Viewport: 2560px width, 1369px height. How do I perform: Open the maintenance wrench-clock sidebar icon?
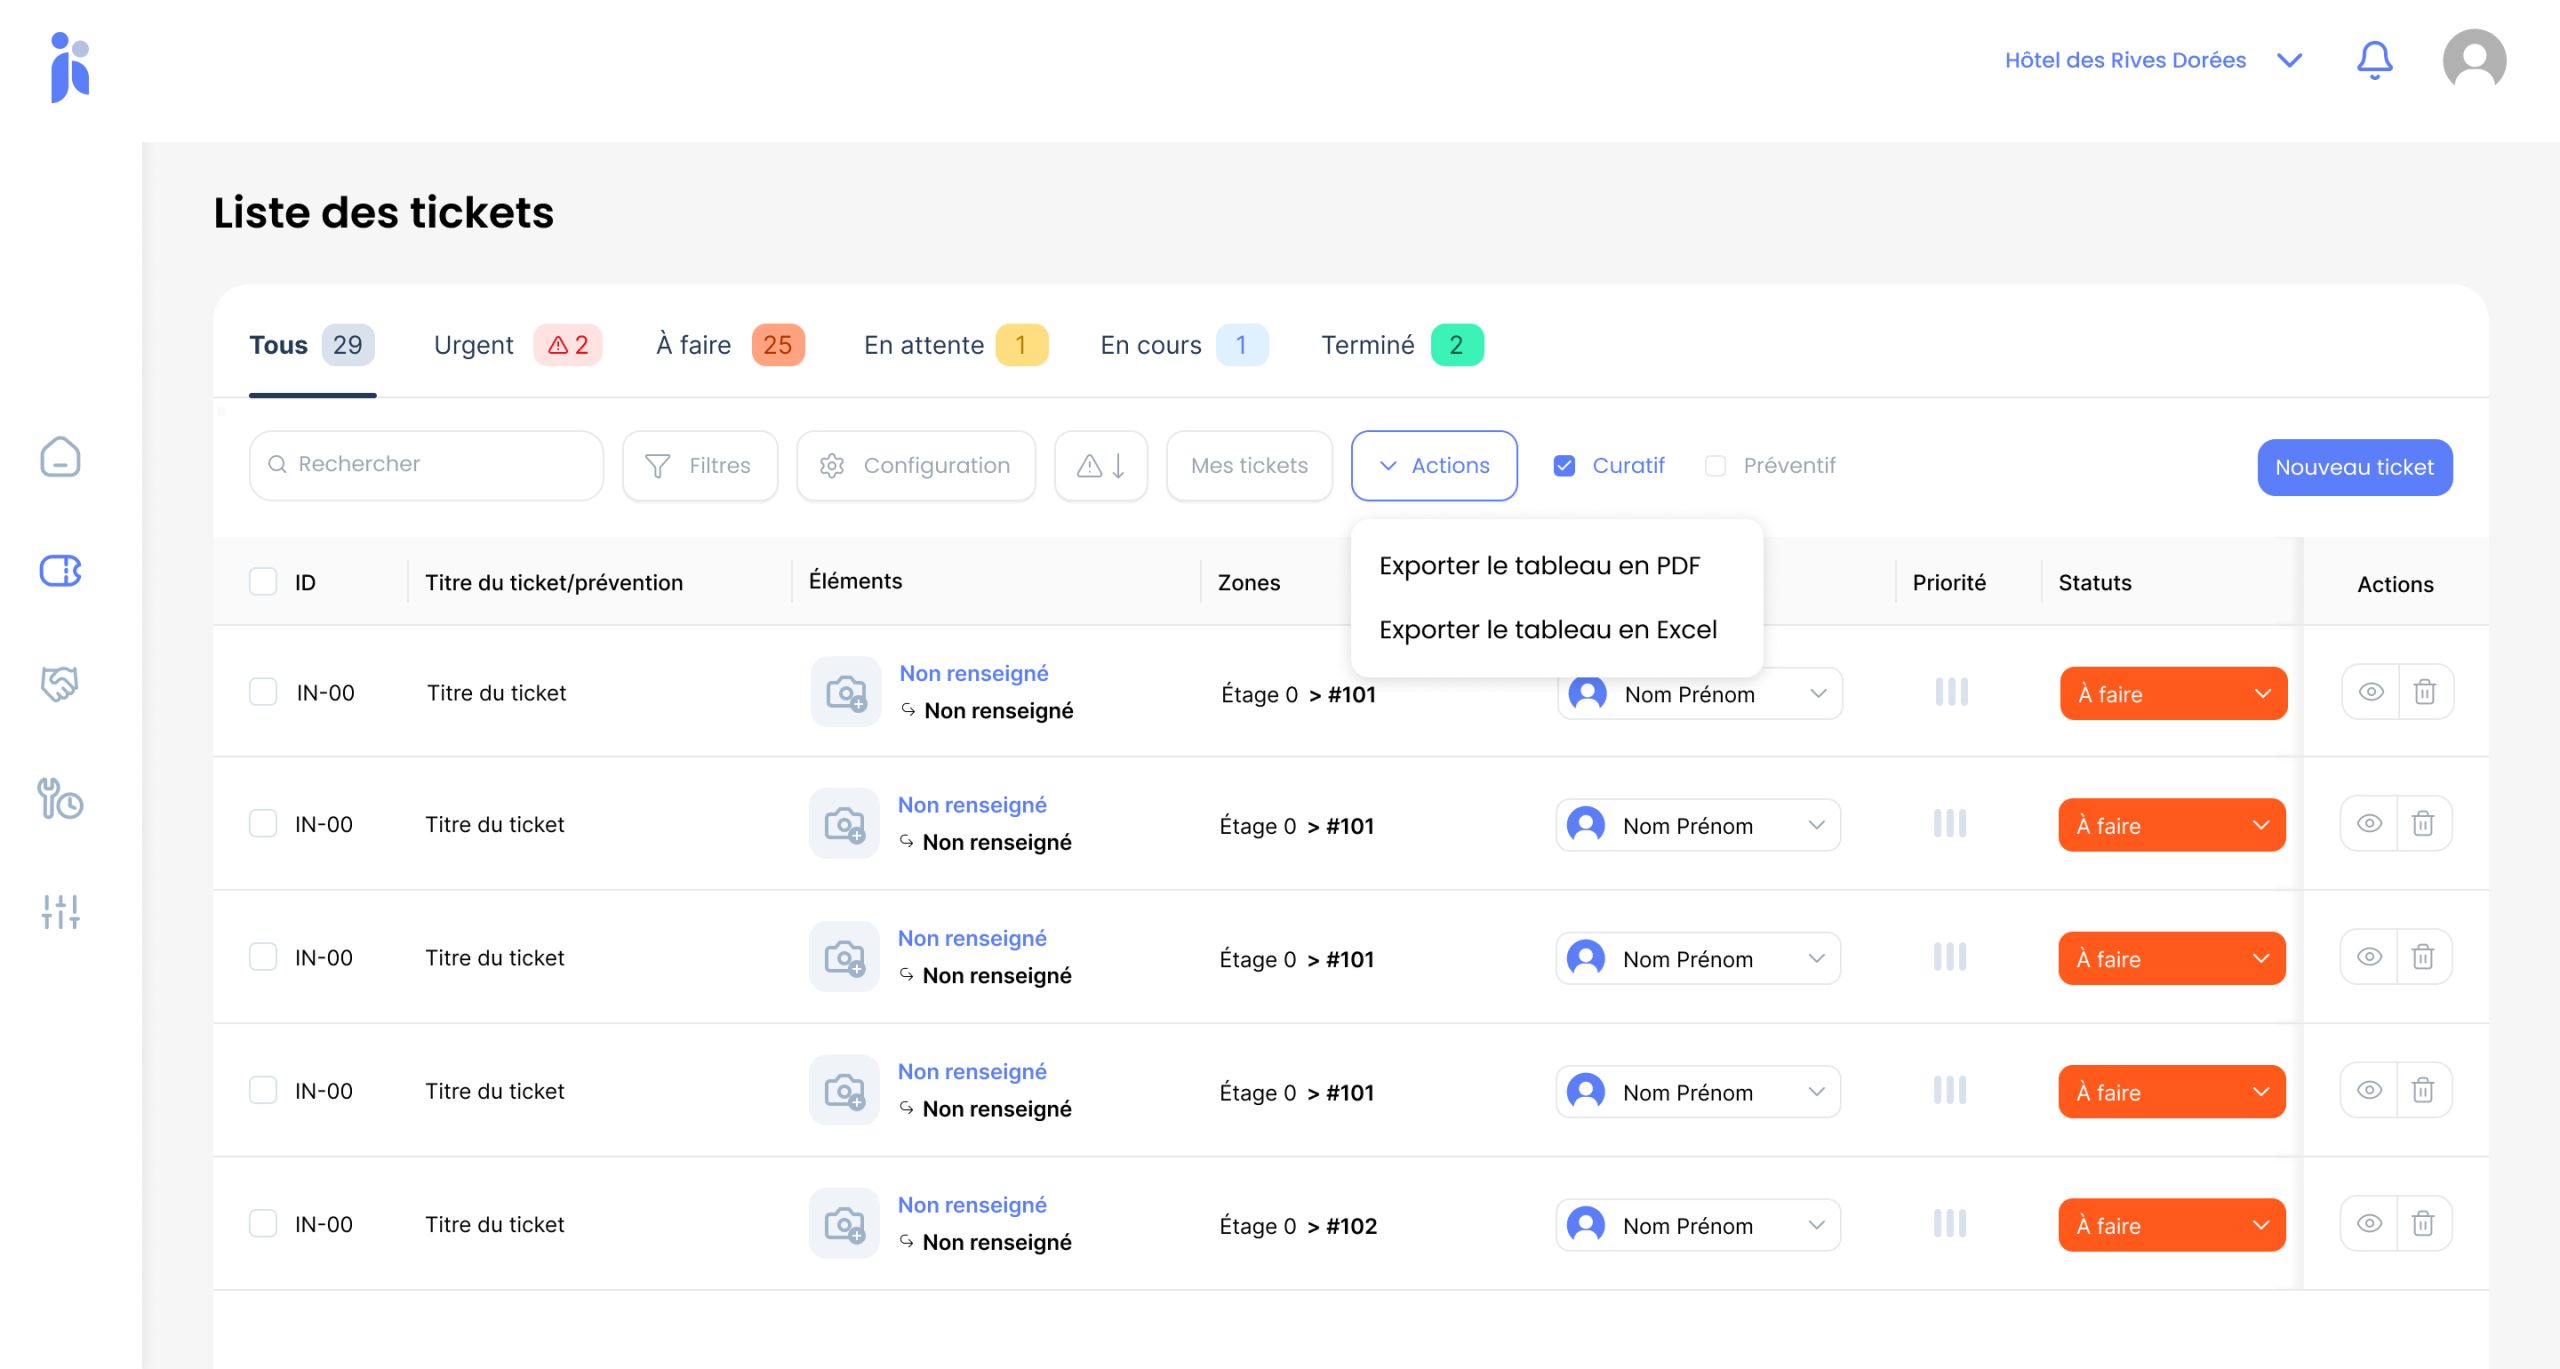[60, 798]
